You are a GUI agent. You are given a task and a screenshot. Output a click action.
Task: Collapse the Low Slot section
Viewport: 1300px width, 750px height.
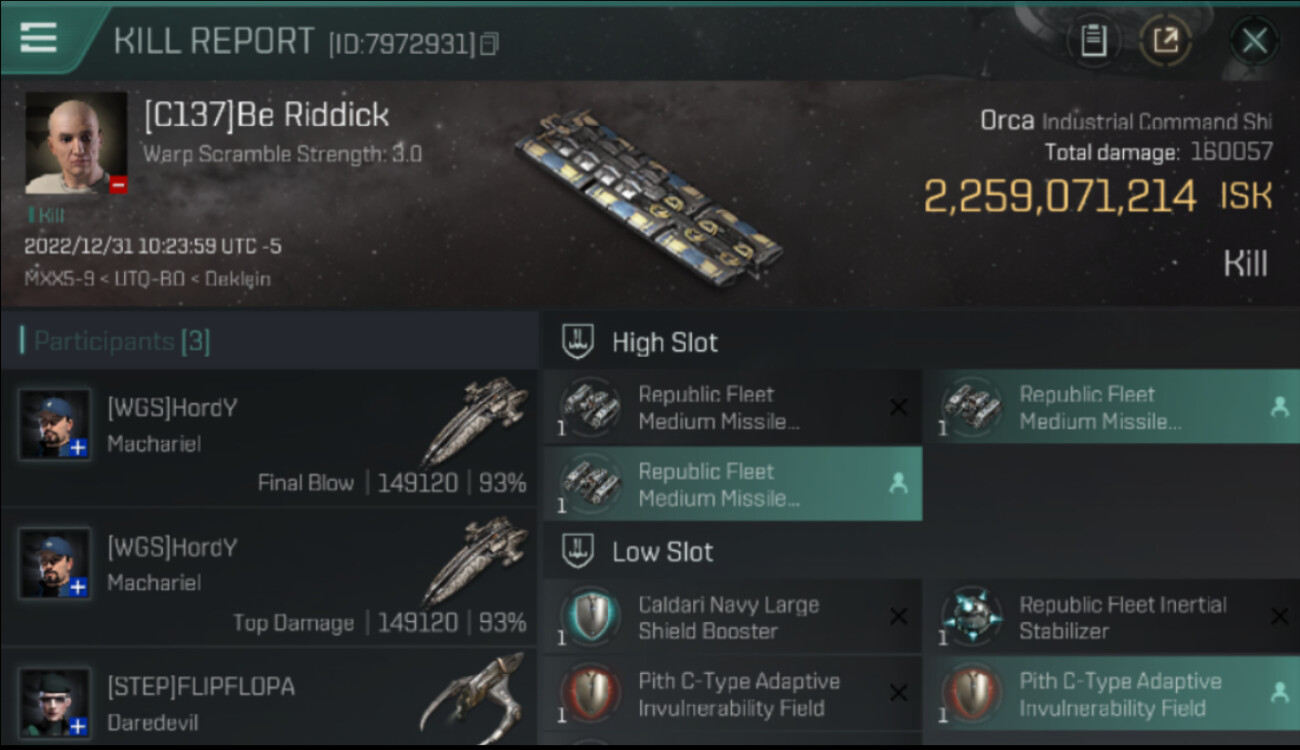click(x=662, y=551)
